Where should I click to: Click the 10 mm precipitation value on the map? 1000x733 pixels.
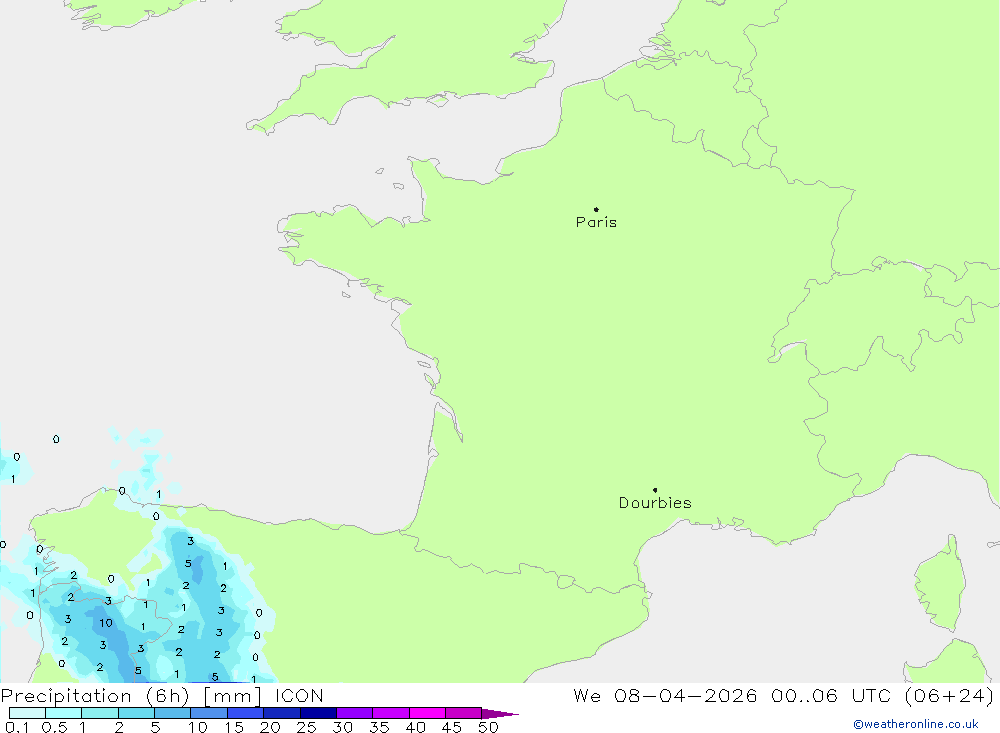105,623
